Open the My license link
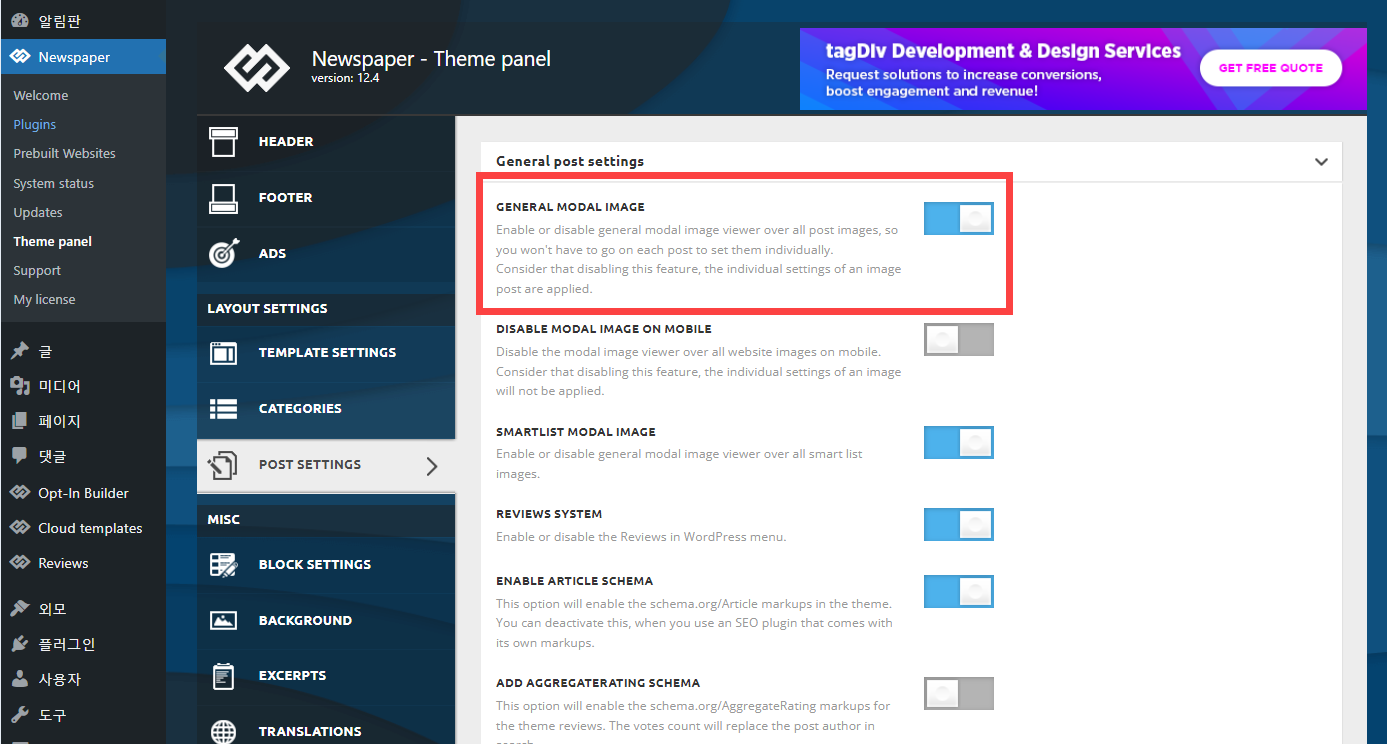1387x744 pixels. [x=44, y=300]
